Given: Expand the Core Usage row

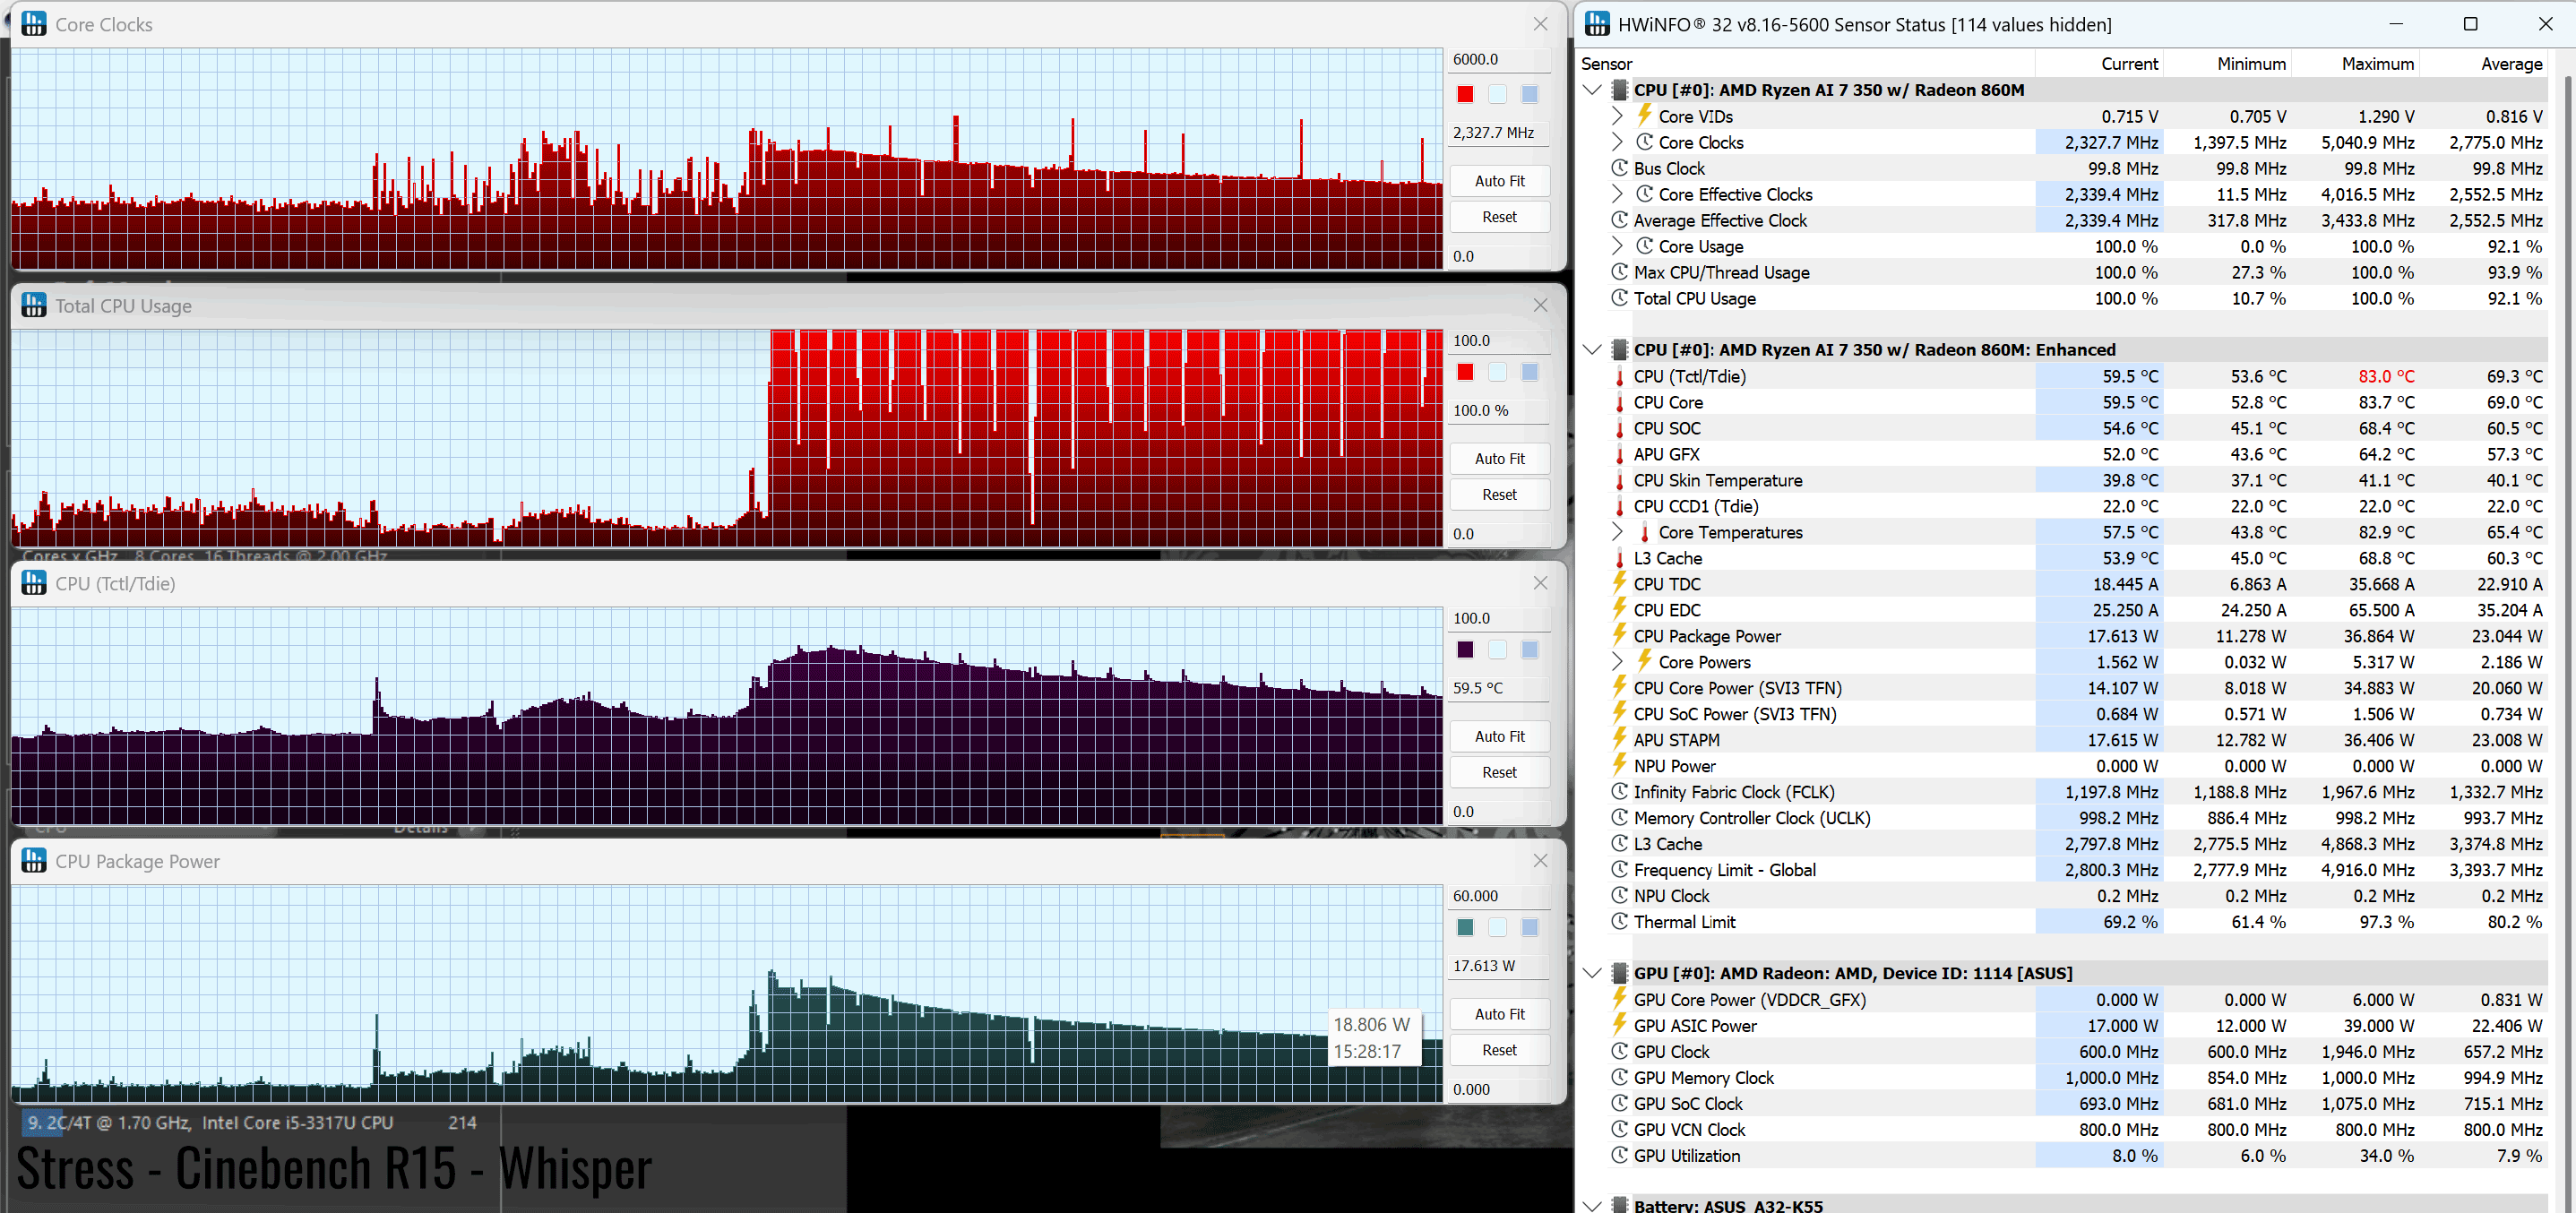Looking at the screenshot, I should 1617,246.
